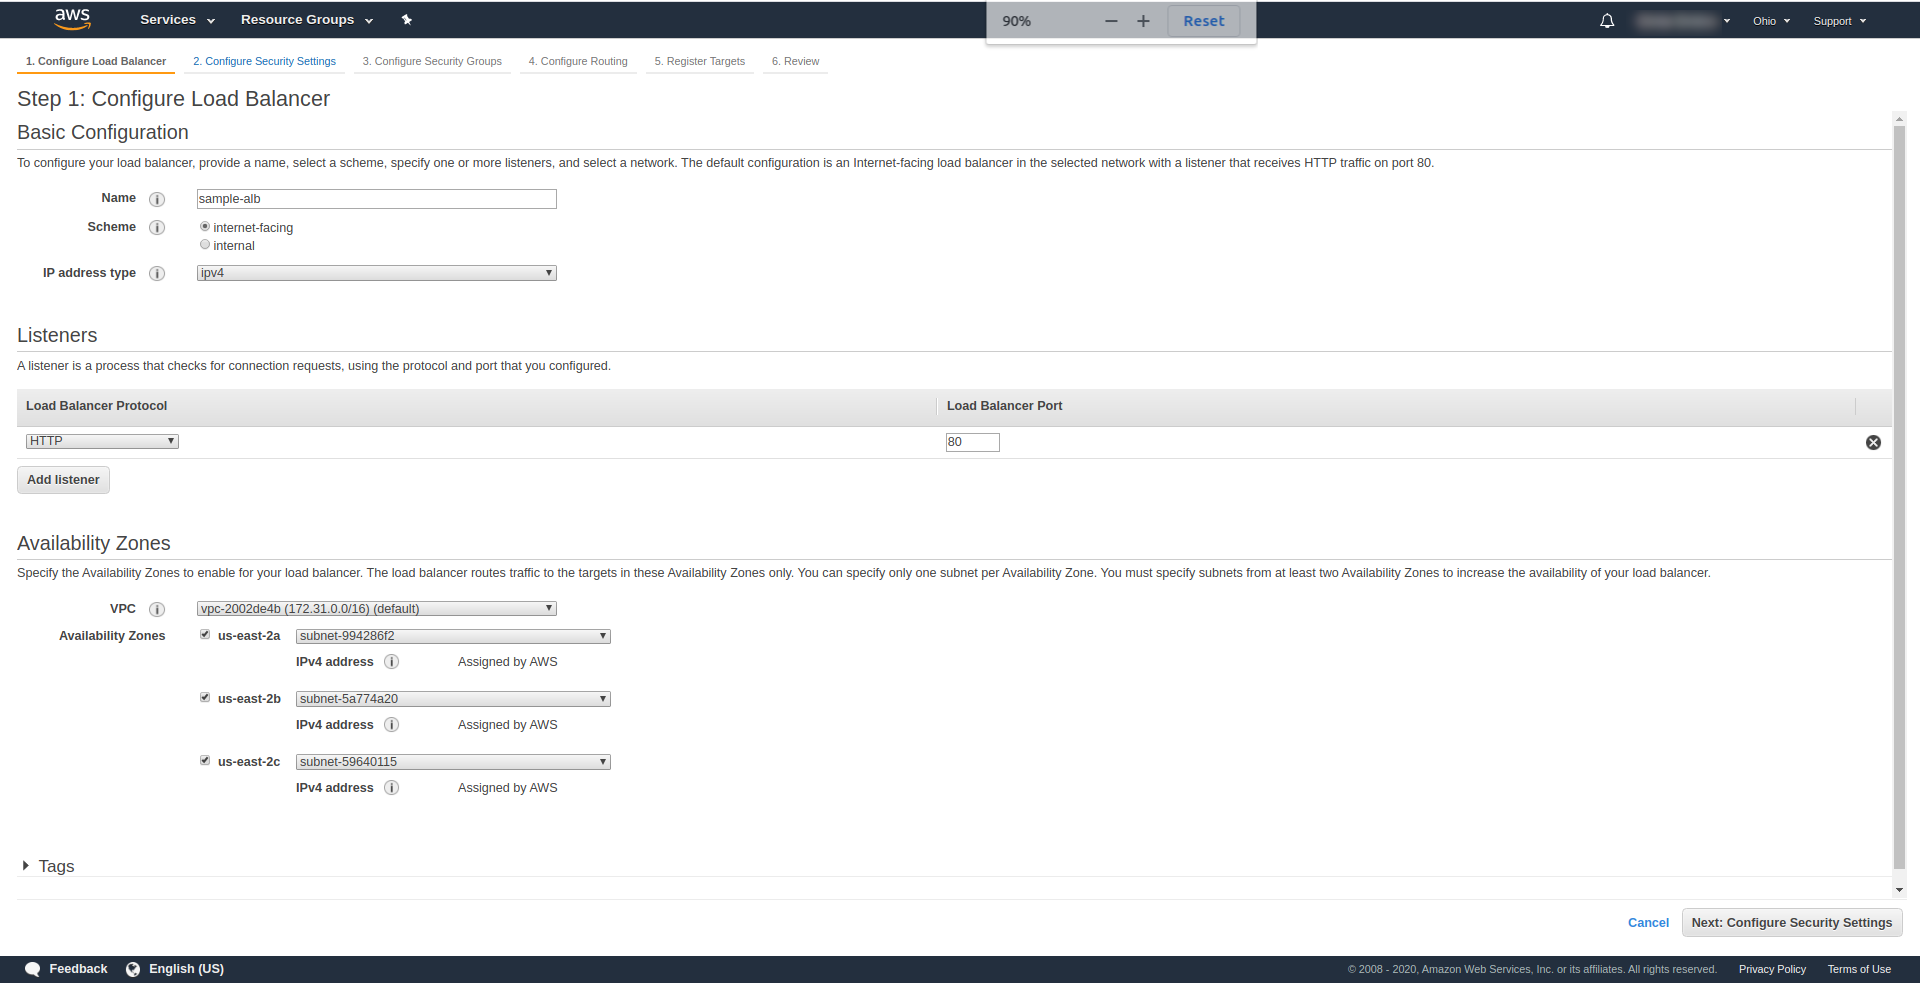Viewport: 1920px width, 983px height.
Task: Uncheck the us-east-2c availability zone
Action: (205, 761)
